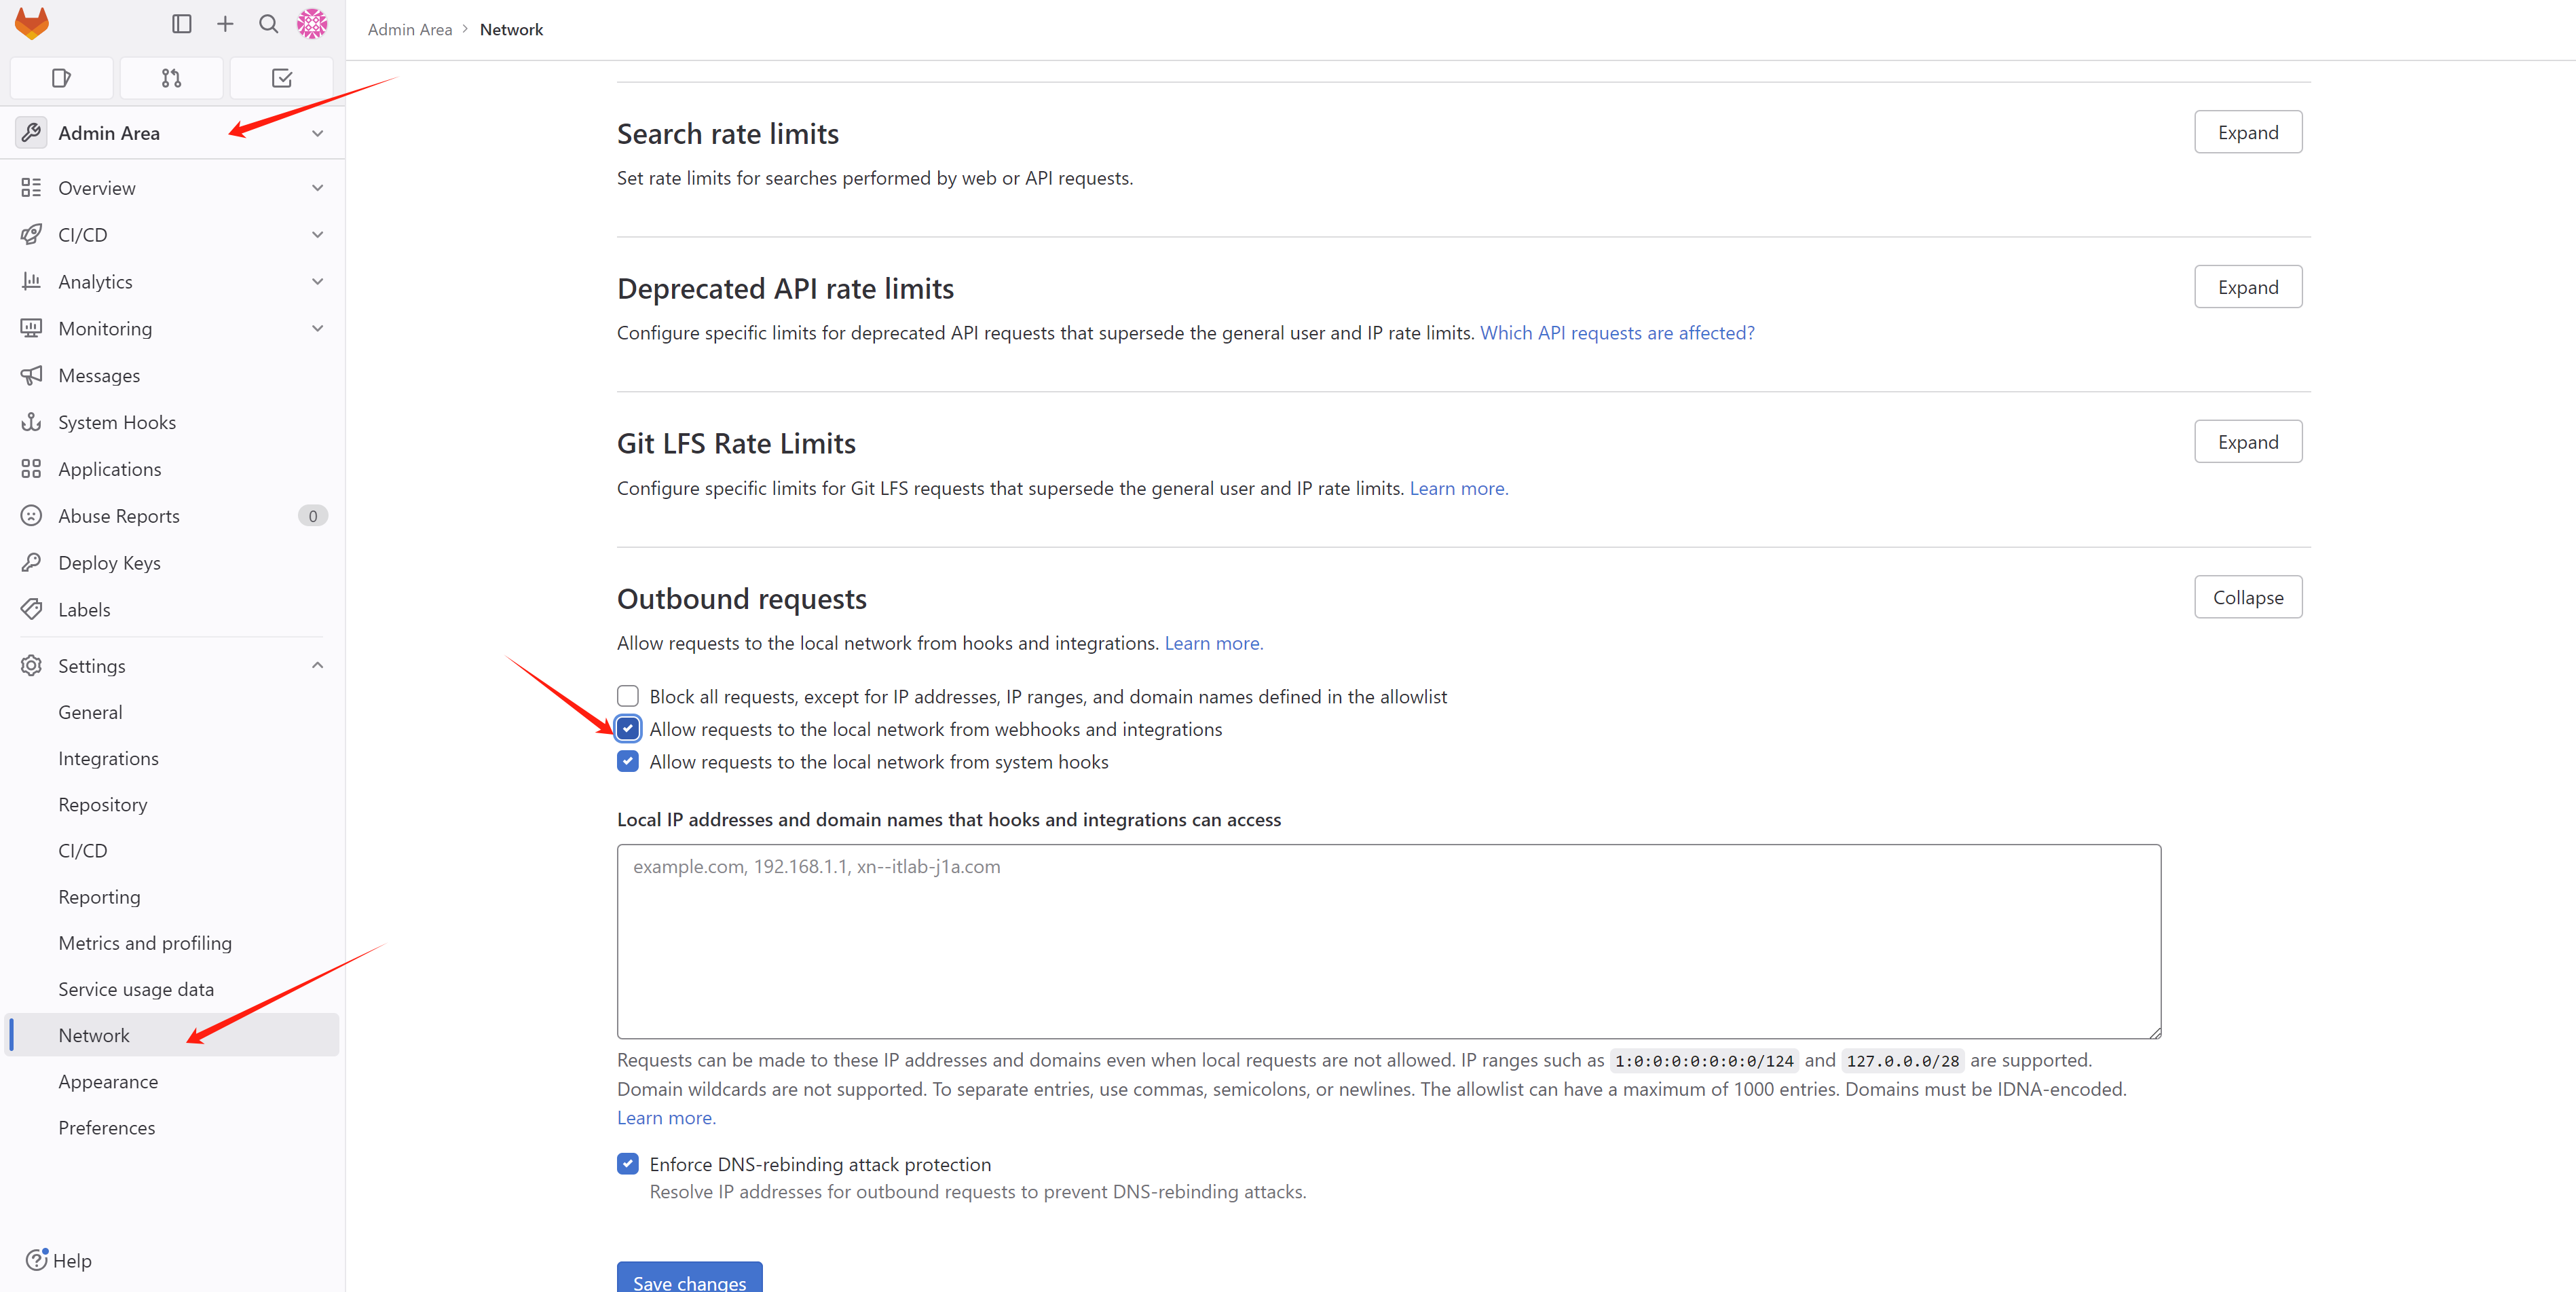Open the user avatar menu

312,24
